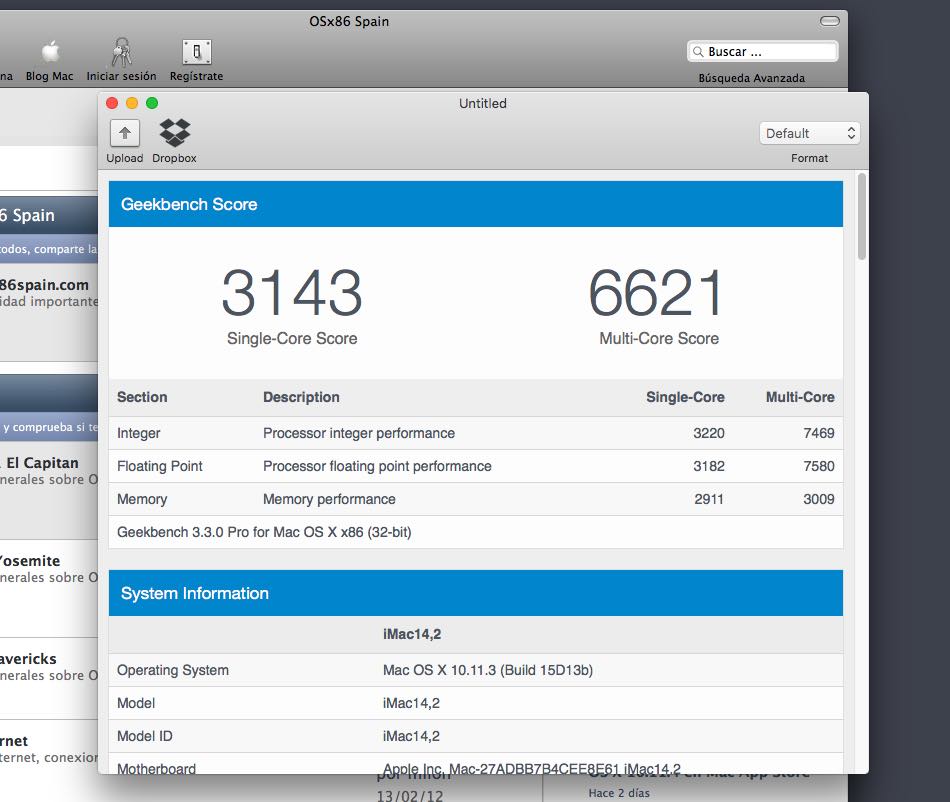Click the Model row value iMac14,2
The height and width of the screenshot is (802, 950).
pyautogui.click(x=411, y=703)
